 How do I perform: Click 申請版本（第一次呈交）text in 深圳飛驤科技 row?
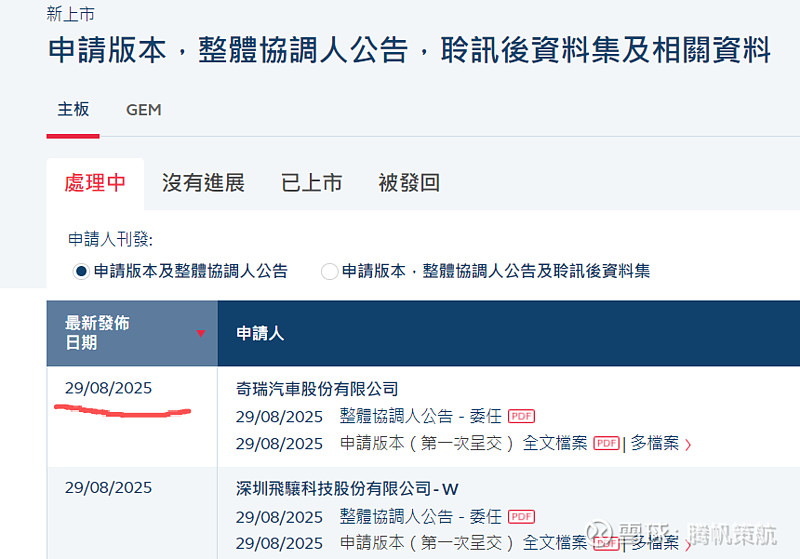[427, 543]
